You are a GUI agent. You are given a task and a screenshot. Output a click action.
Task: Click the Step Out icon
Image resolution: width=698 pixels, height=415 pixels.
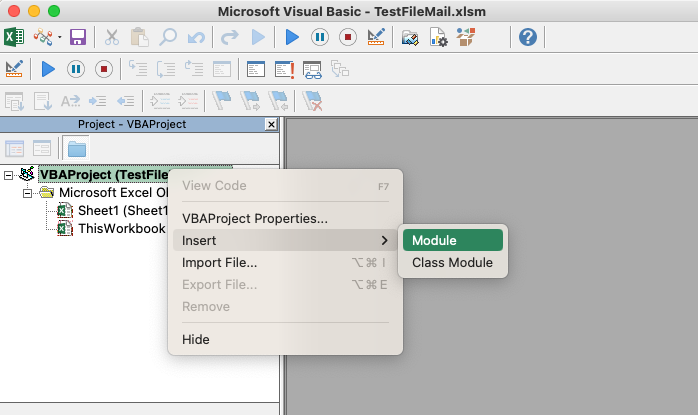coord(194,69)
